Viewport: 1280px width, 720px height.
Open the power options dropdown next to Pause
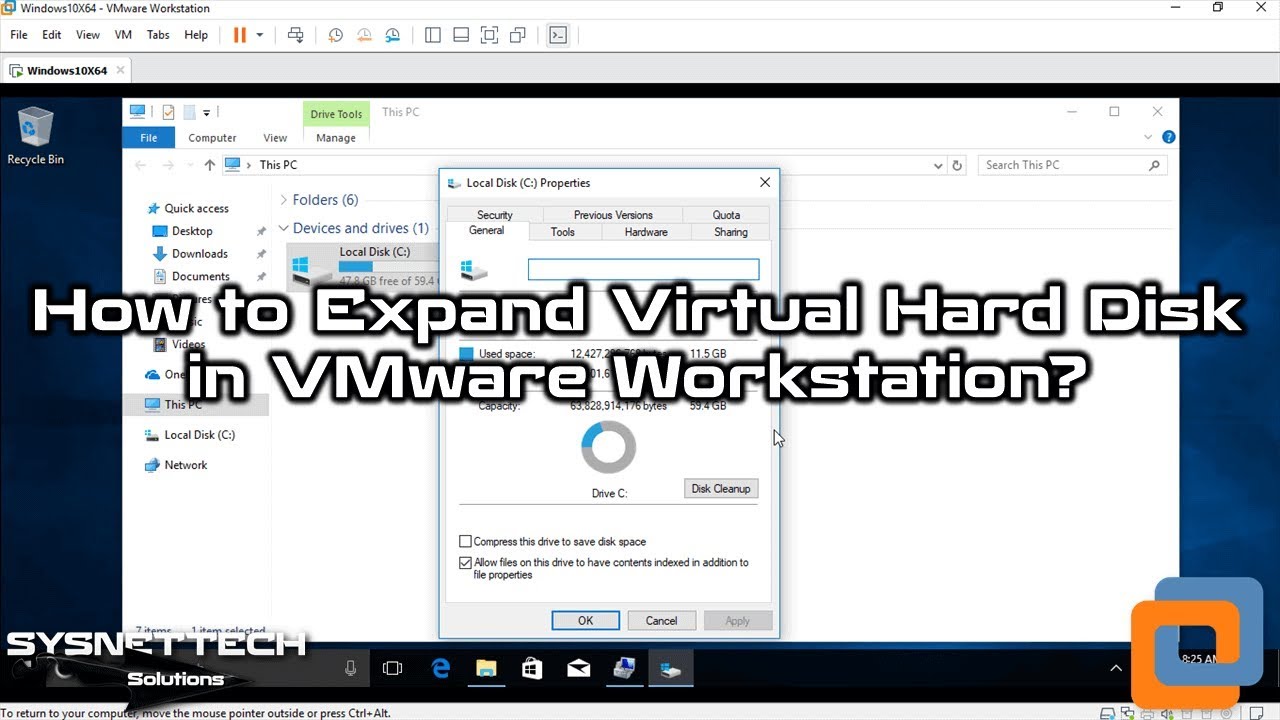pyautogui.click(x=260, y=34)
